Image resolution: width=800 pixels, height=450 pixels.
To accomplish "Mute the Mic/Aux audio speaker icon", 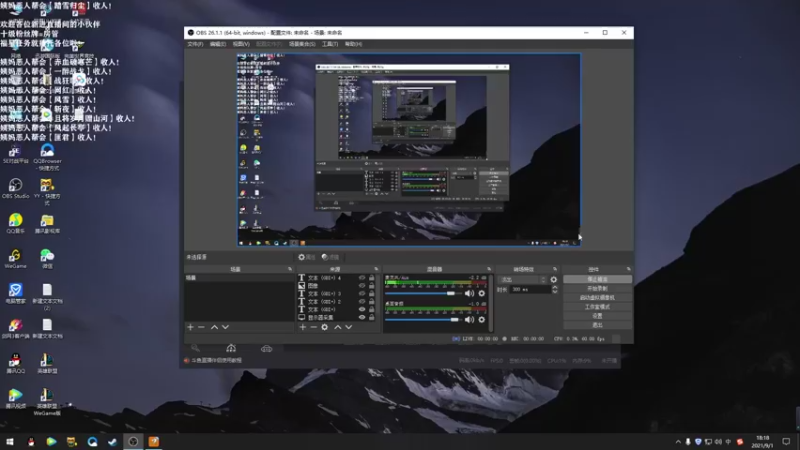I will click(x=469, y=293).
